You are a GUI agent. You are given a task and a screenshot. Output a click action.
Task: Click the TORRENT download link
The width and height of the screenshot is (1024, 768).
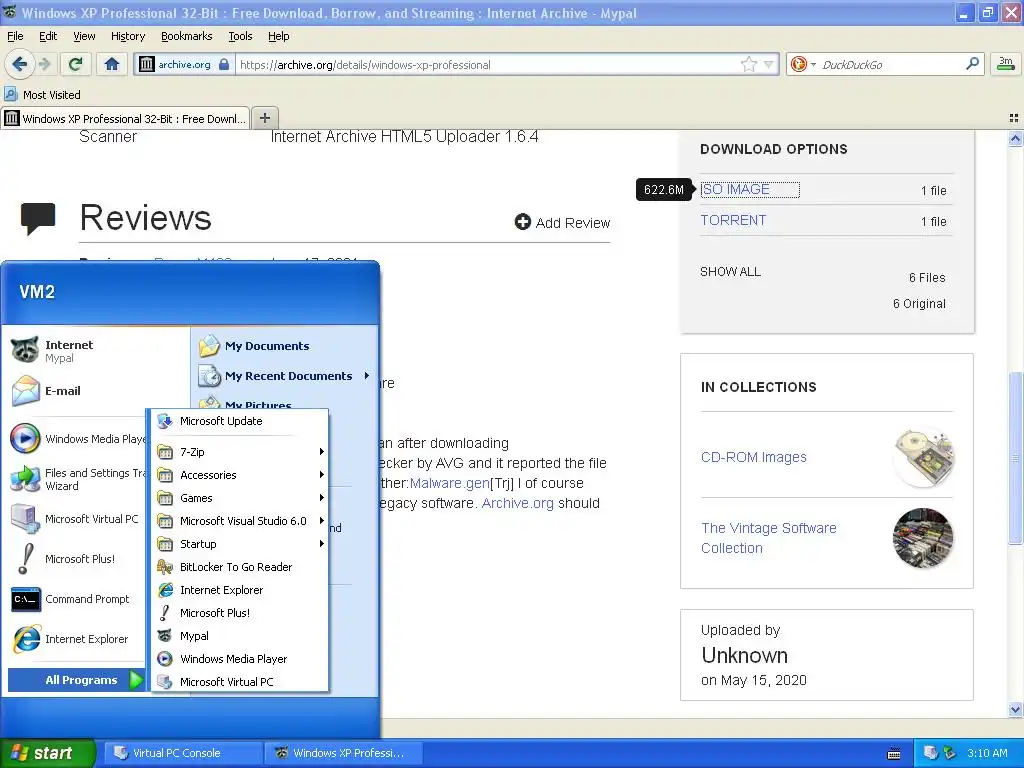click(733, 220)
